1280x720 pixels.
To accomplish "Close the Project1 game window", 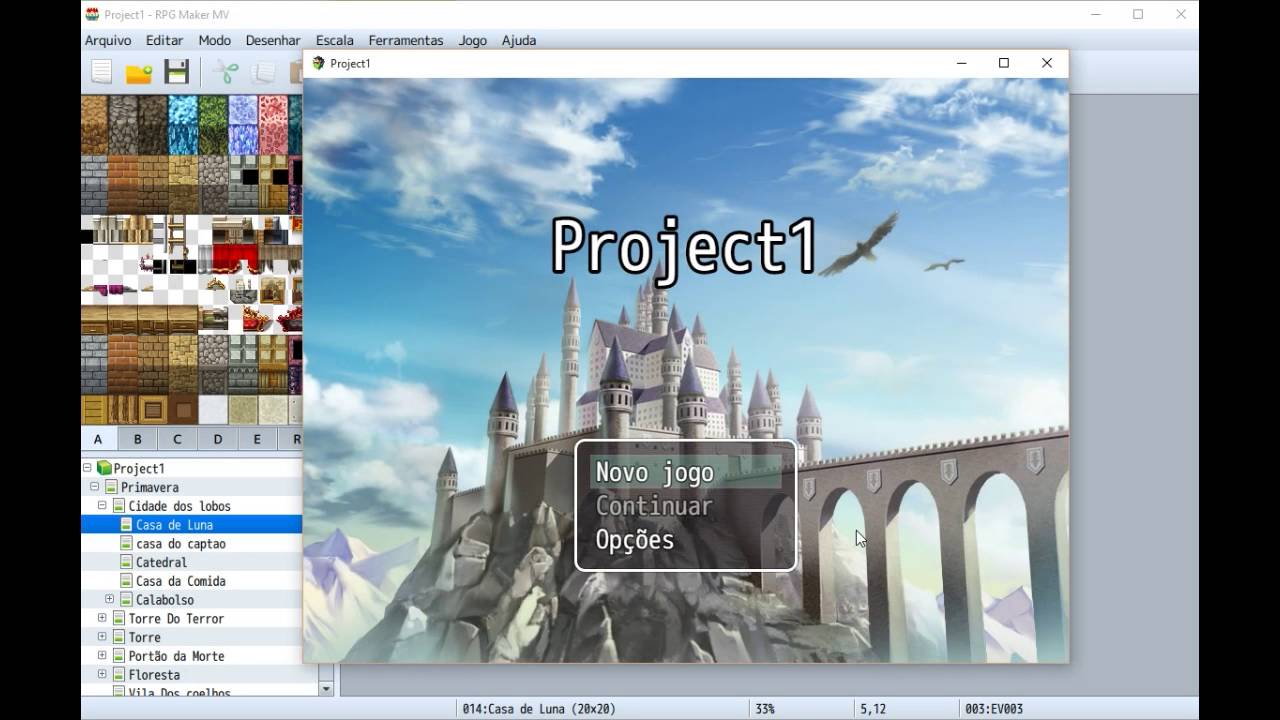I will point(1047,63).
